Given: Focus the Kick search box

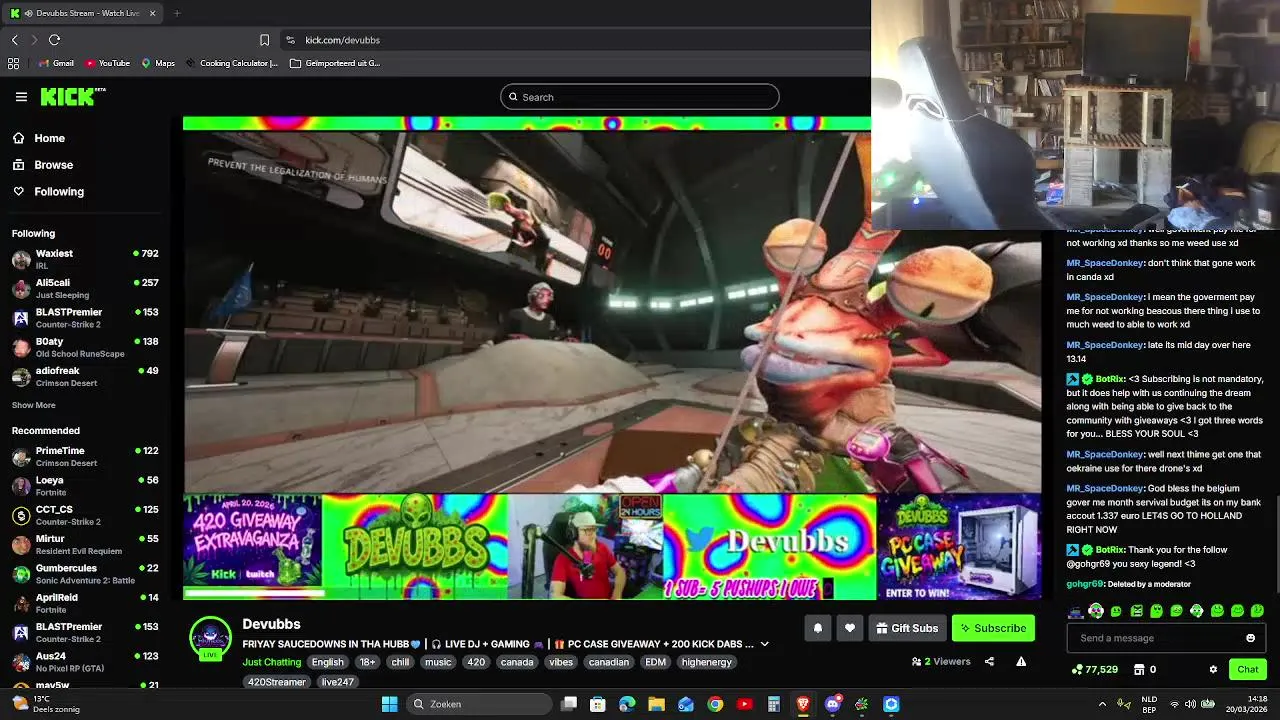Looking at the screenshot, I should click(x=640, y=97).
